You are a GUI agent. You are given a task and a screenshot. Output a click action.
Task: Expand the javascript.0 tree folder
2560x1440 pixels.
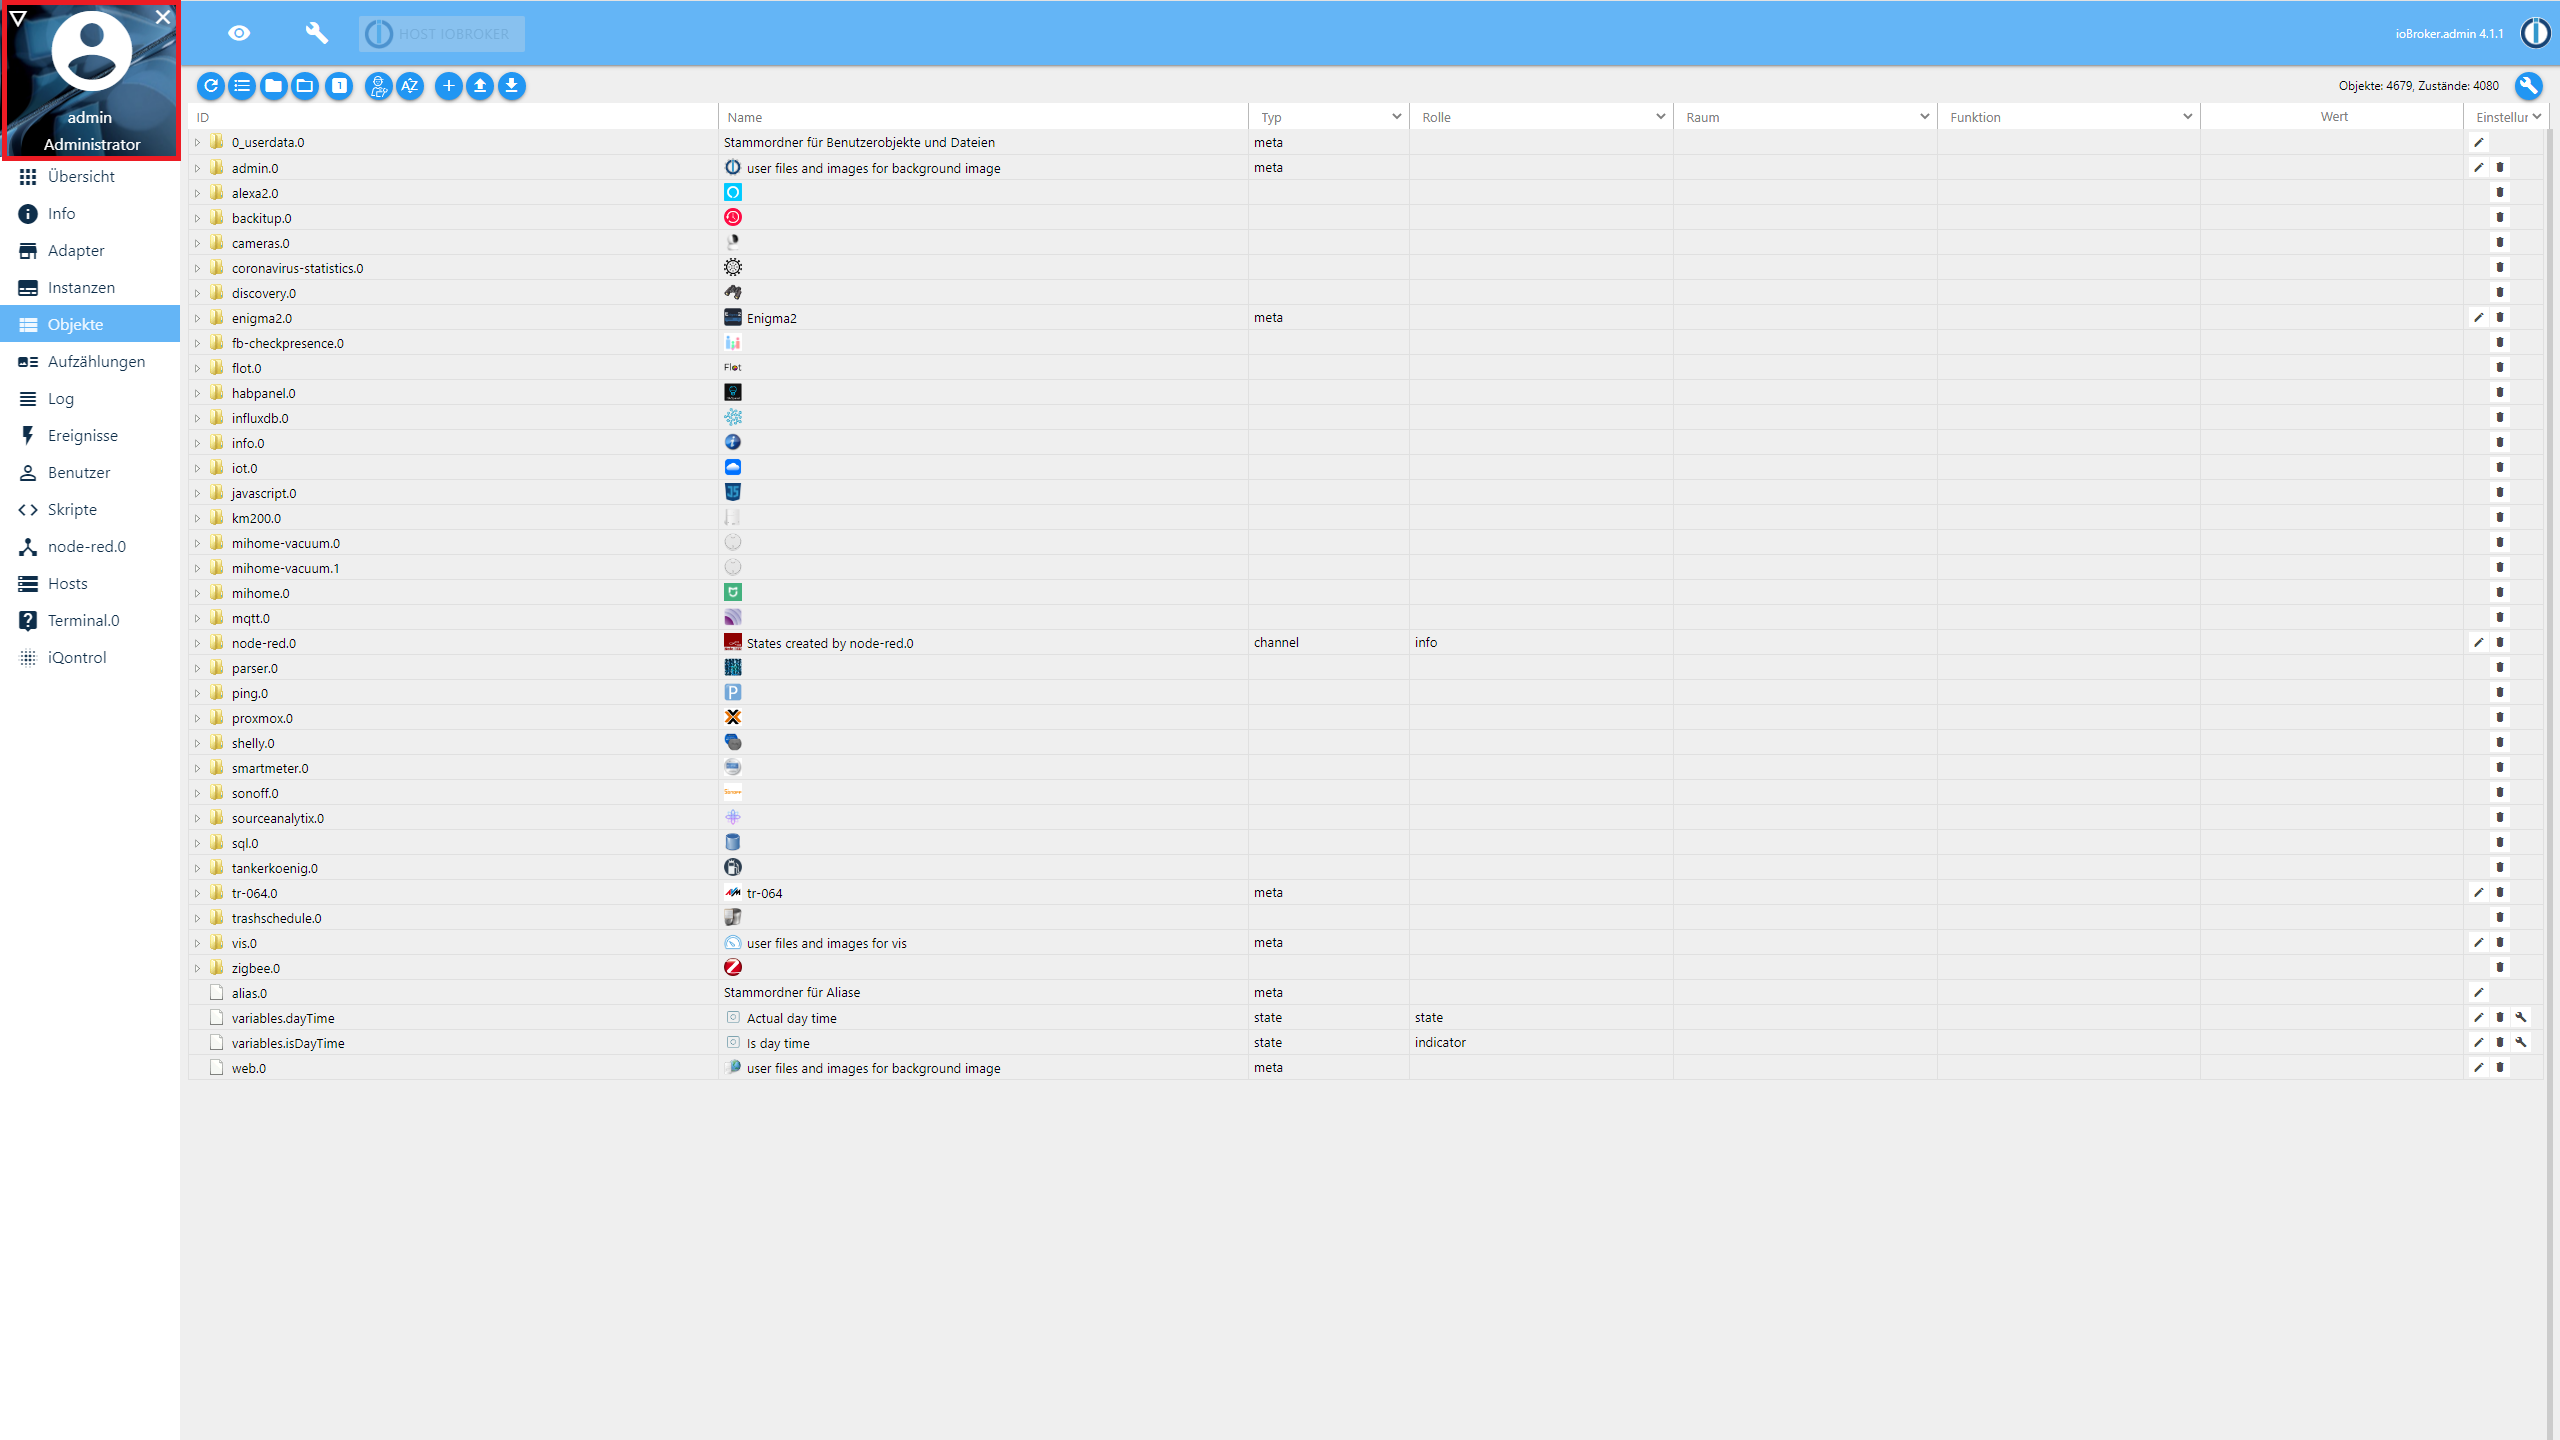197,493
